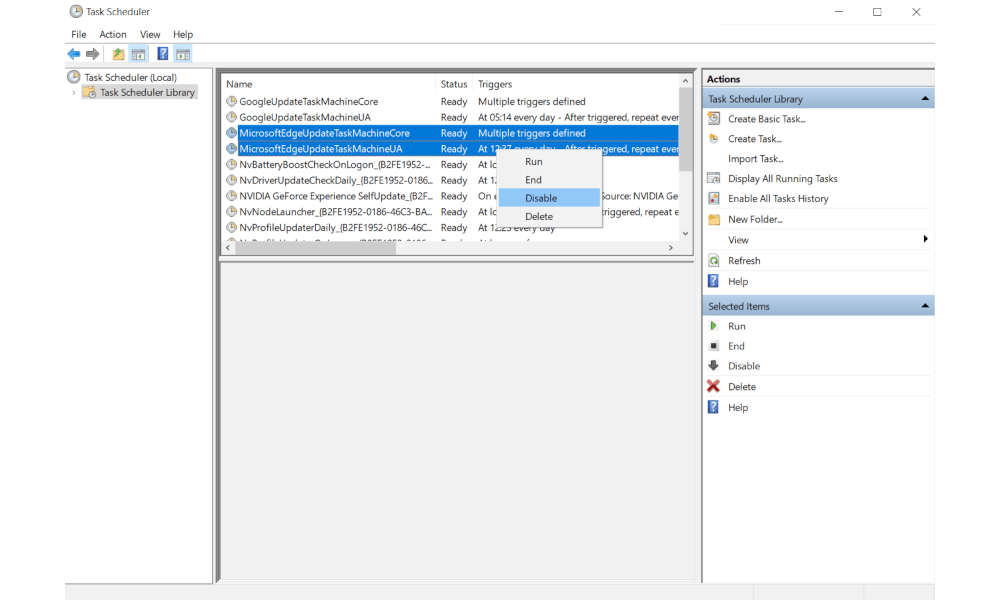Click New Folder... action link

click(755, 219)
